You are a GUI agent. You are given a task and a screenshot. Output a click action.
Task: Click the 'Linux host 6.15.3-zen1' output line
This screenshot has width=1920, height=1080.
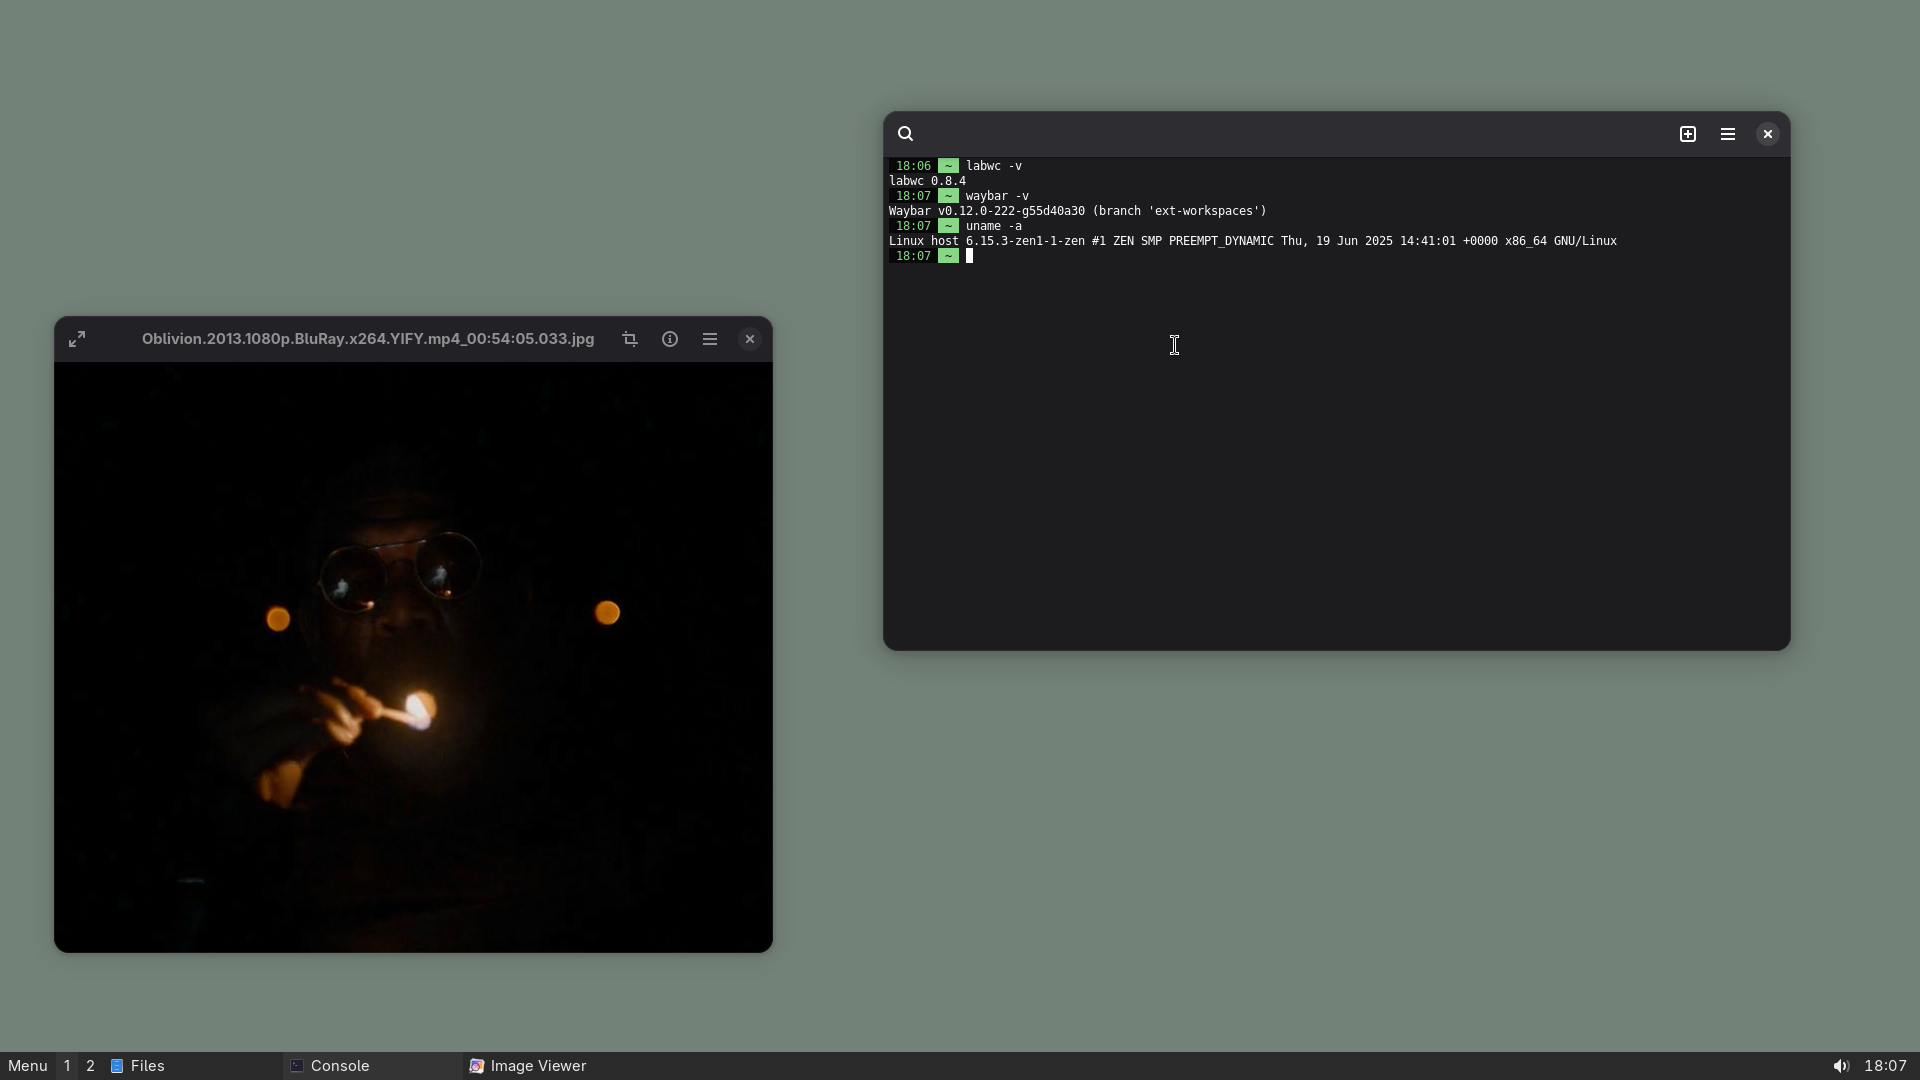point(1252,241)
